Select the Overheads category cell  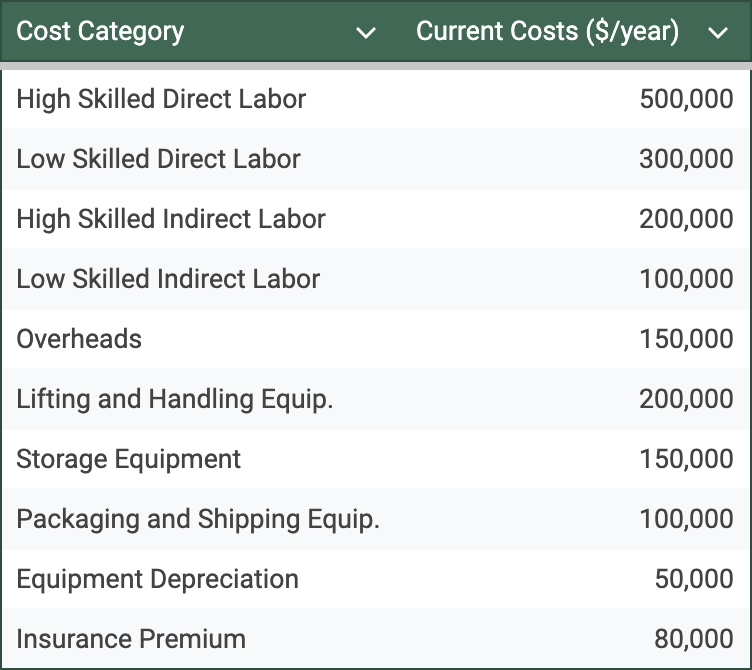79,339
